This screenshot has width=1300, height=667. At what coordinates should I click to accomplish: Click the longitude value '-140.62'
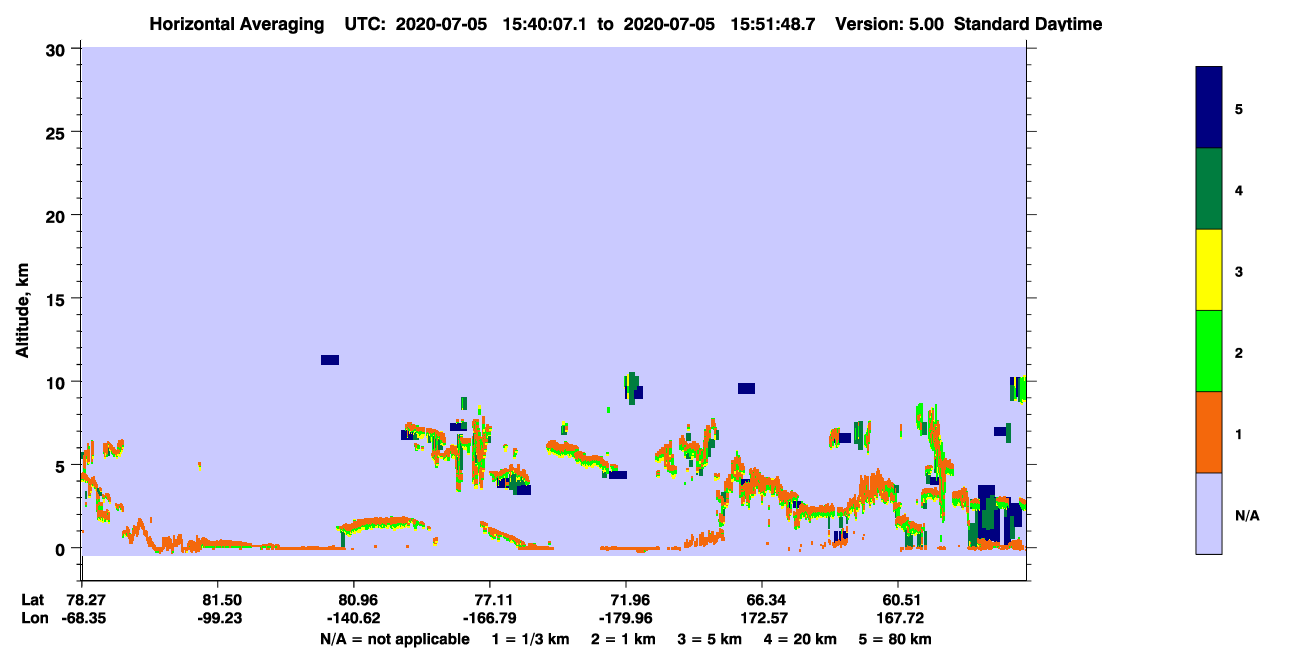(353, 618)
